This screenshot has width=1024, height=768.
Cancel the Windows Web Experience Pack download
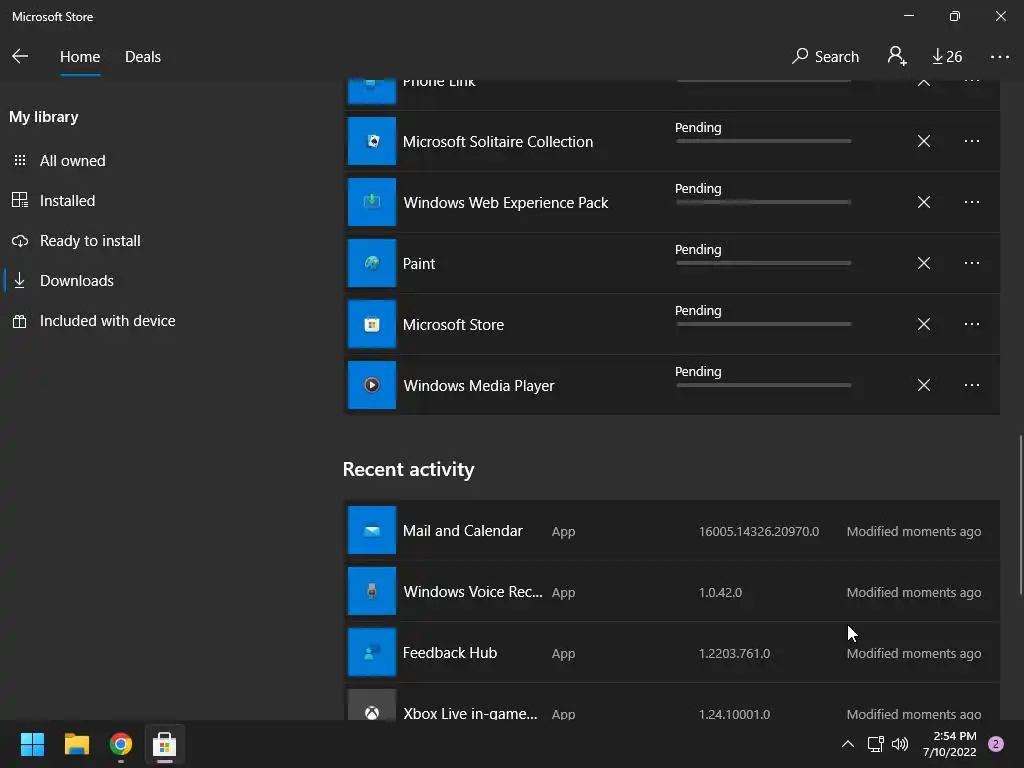point(923,202)
